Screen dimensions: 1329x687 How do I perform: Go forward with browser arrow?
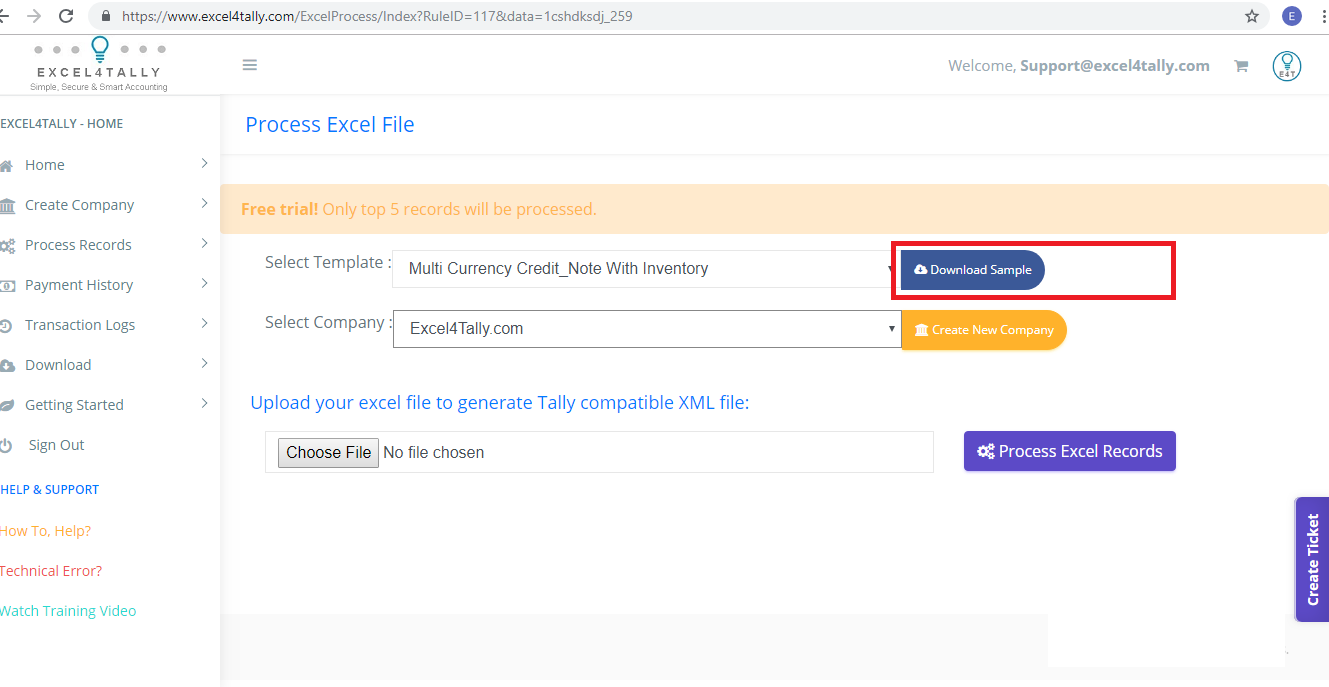[34, 16]
